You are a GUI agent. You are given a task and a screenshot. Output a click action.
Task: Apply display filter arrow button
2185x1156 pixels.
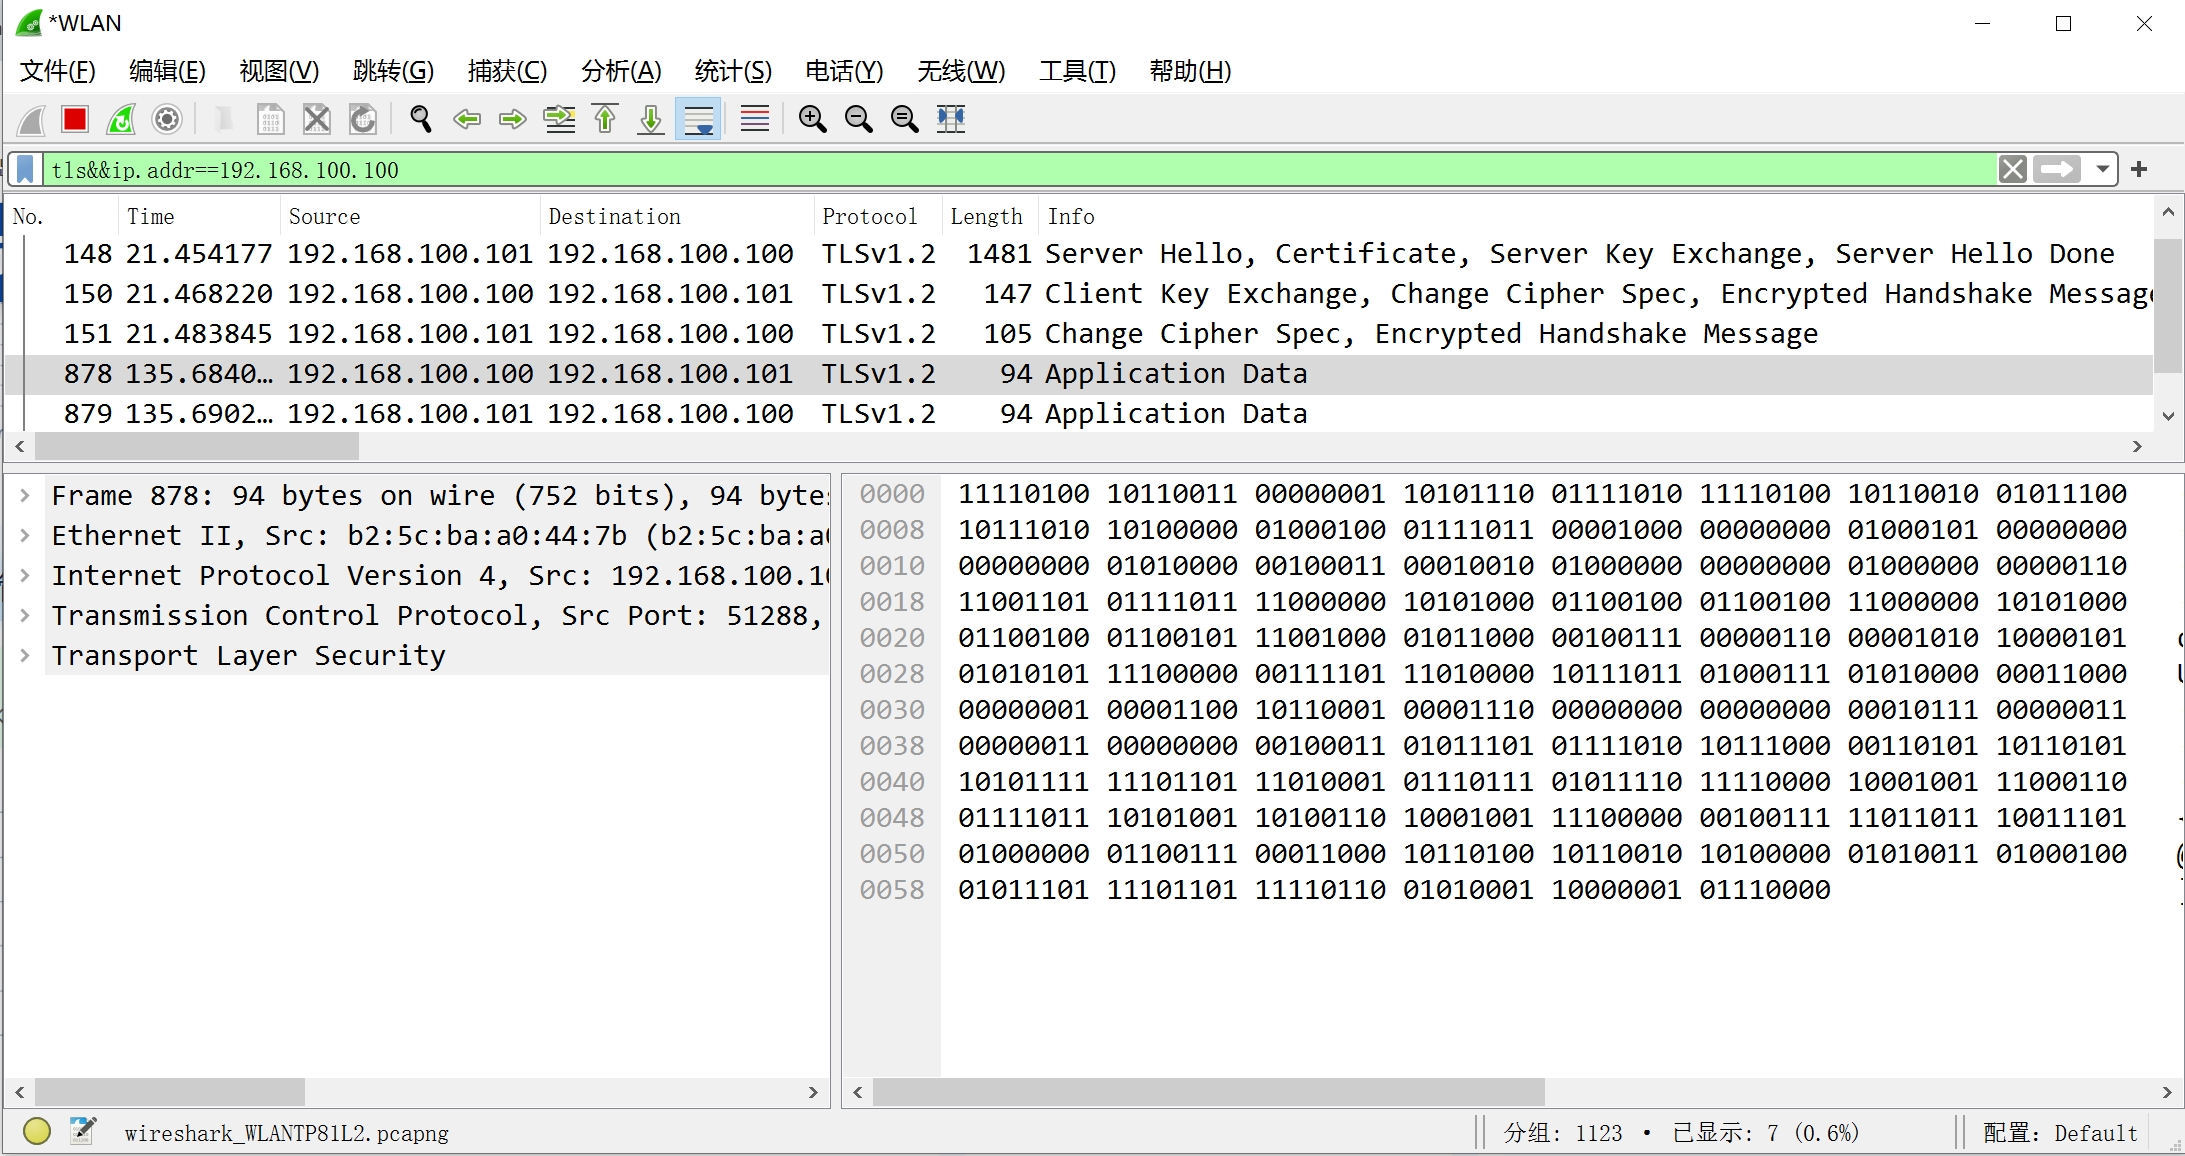pyautogui.click(x=2057, y=170)
